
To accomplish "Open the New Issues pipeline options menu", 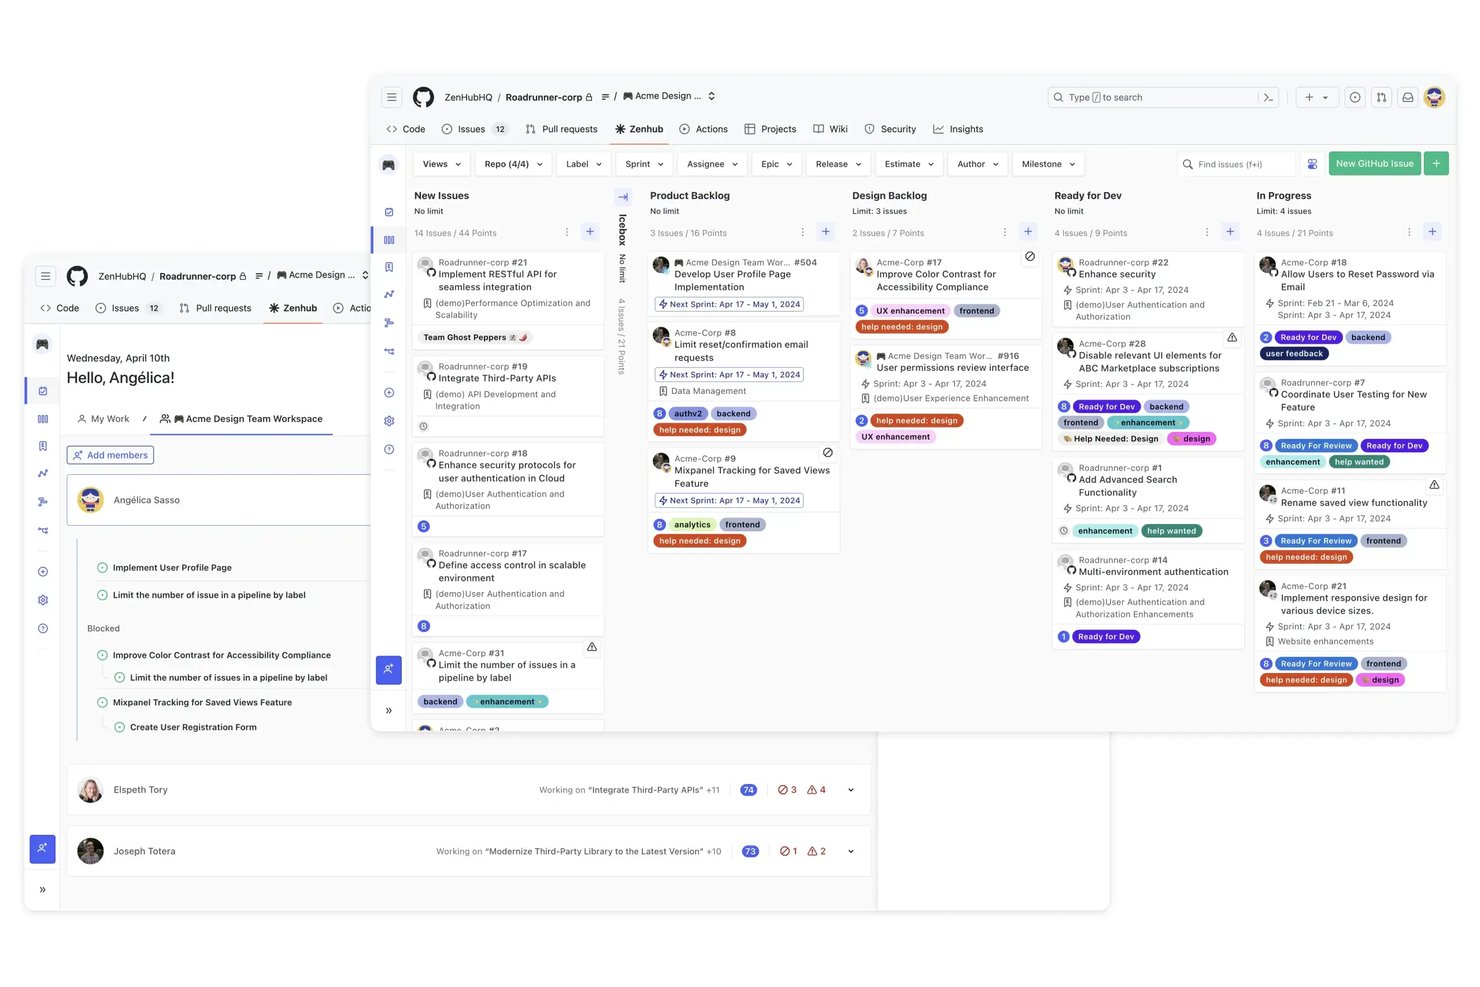I will point(567,232).
